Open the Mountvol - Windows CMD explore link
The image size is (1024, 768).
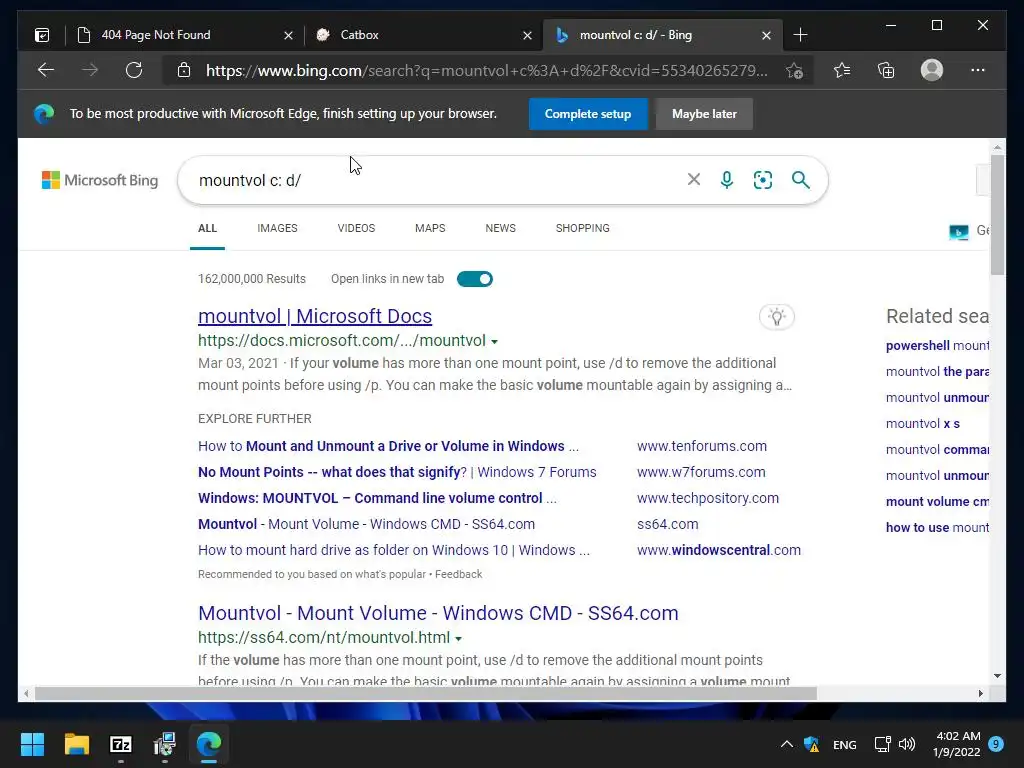(x=366, y=524)
